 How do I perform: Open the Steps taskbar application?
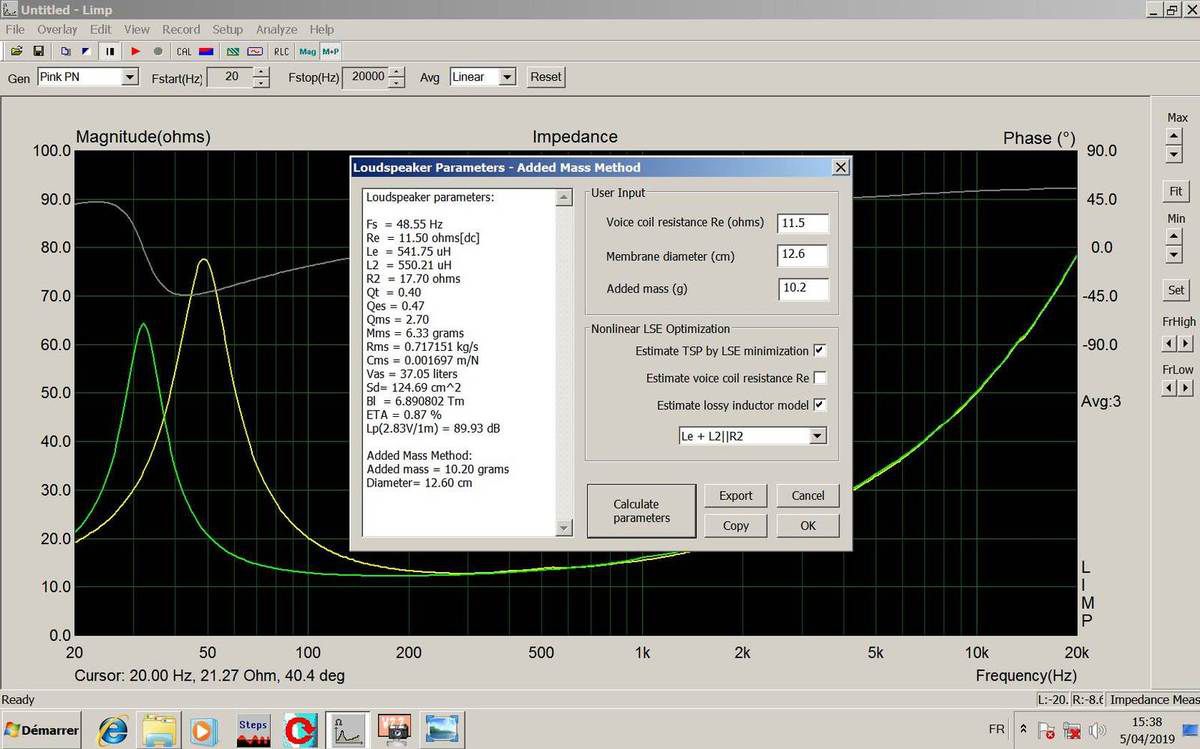pyautogui.click(x=253, y=731)
